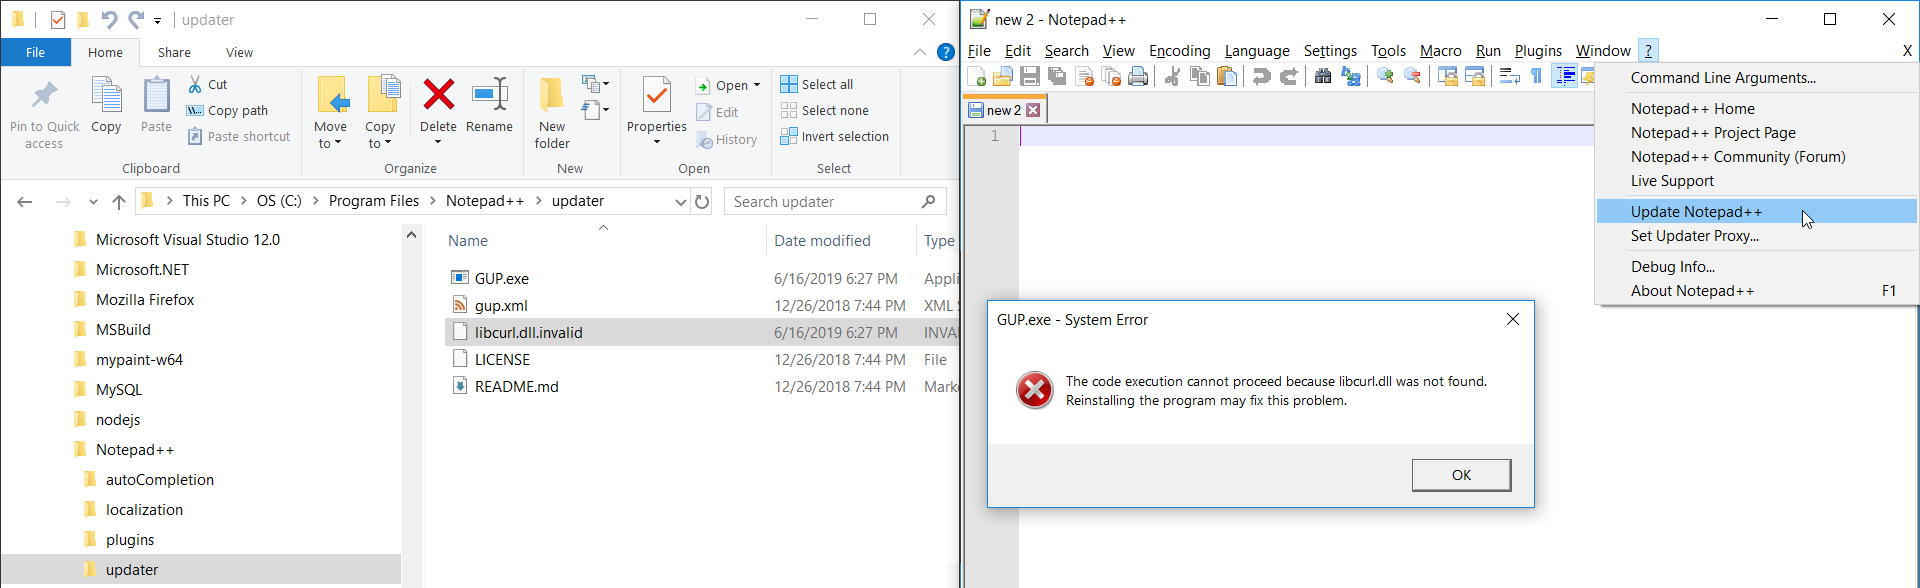Create a New folder from Explorer ribbon
1920x588 pixels.
pyautogui.click(x=552, y=113)
